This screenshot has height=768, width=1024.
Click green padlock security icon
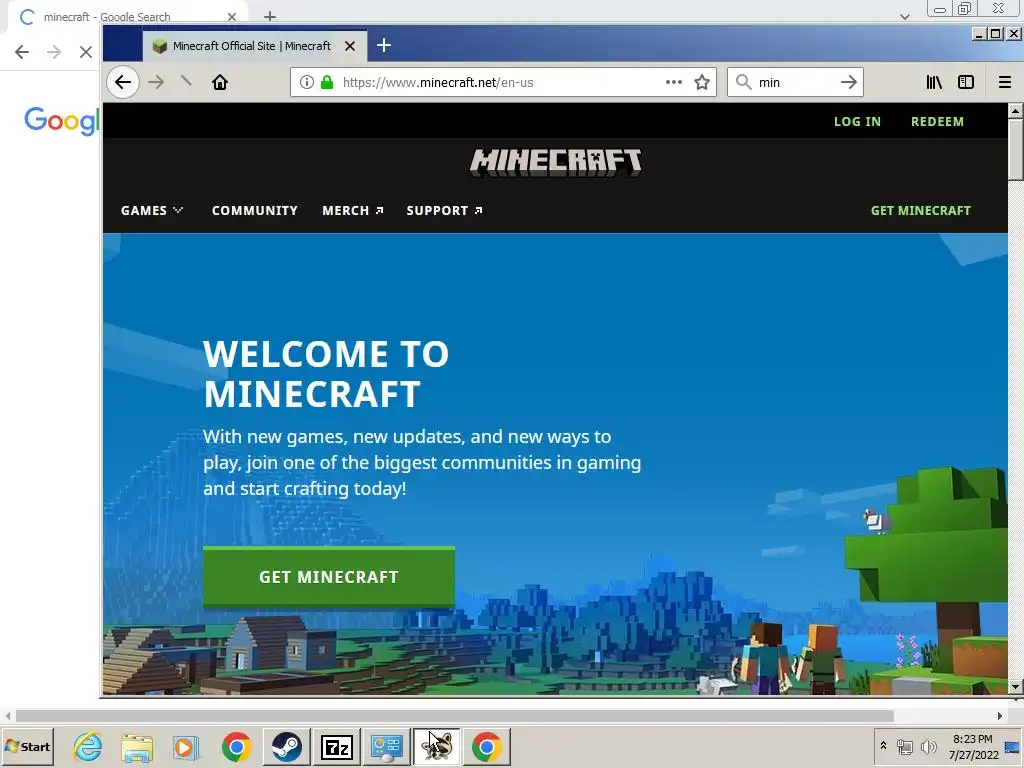click(327, 82)
